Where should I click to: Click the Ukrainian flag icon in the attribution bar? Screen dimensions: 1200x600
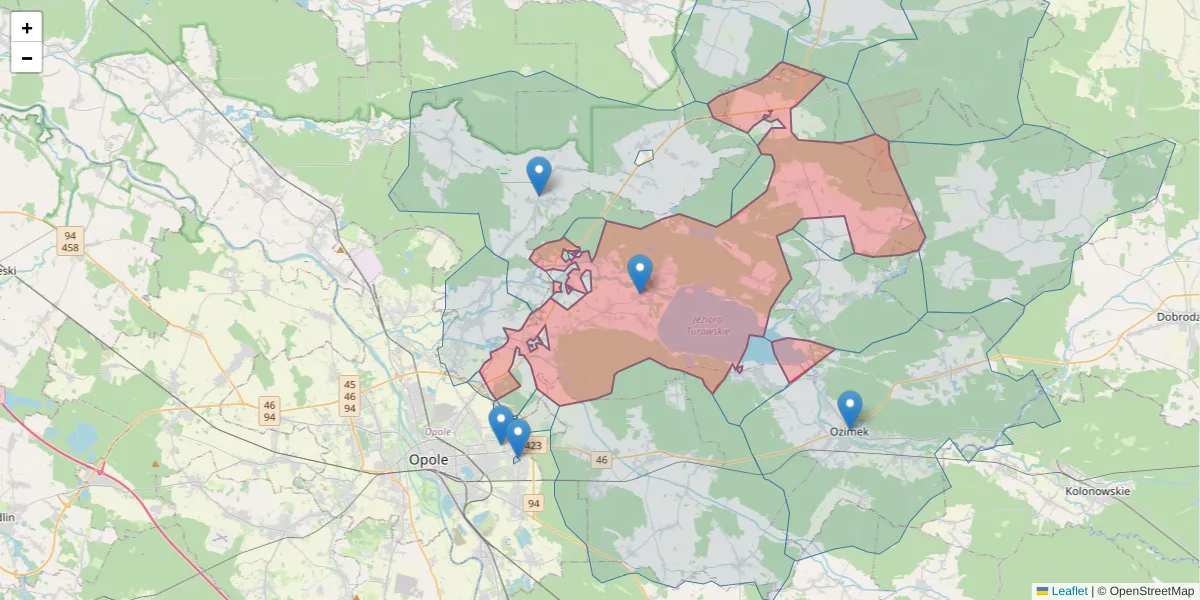click(x=1042, y=588)
